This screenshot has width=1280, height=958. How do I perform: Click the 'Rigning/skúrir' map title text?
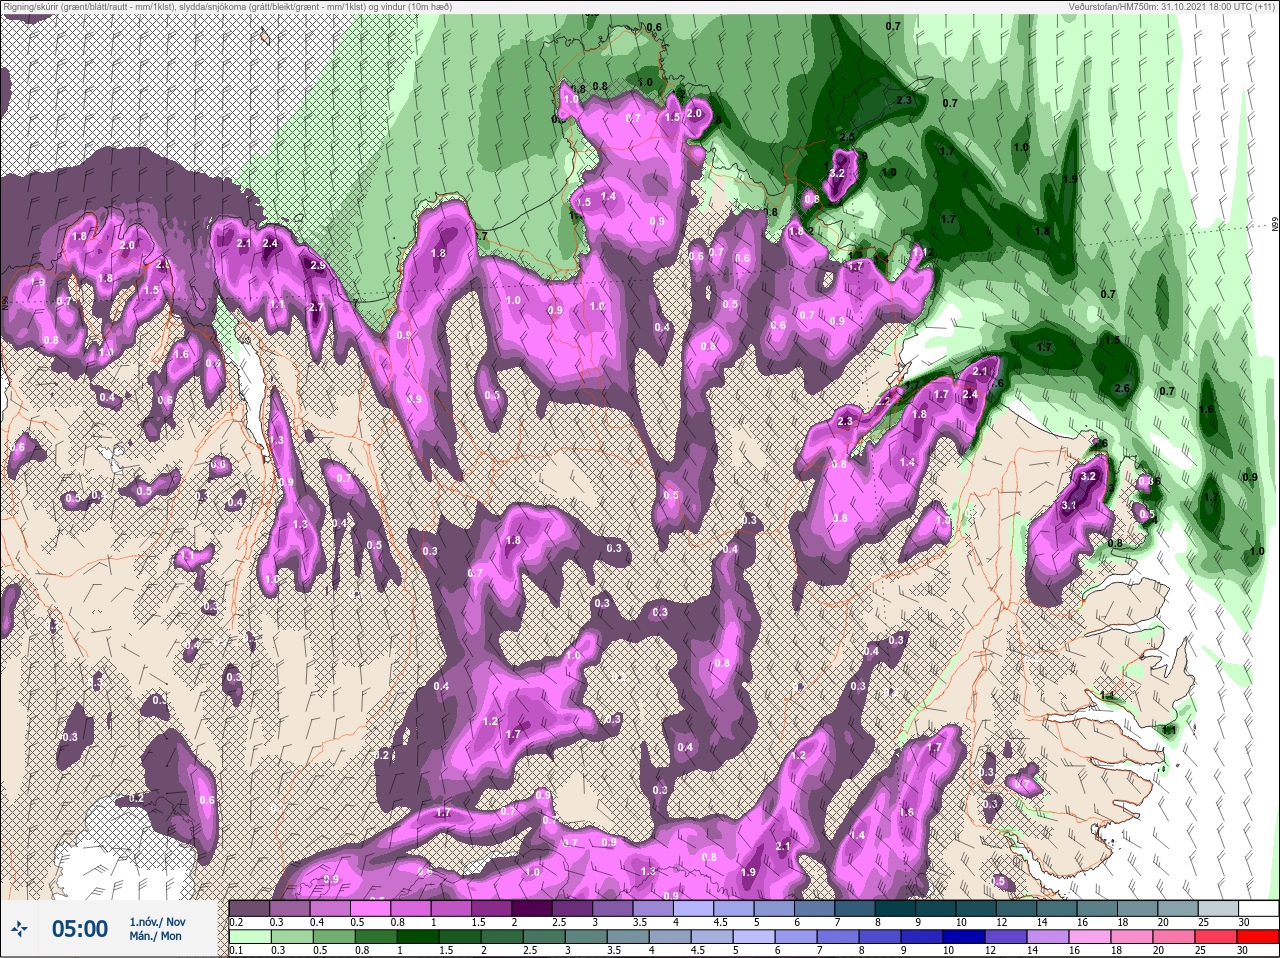[x=228, y=6]
